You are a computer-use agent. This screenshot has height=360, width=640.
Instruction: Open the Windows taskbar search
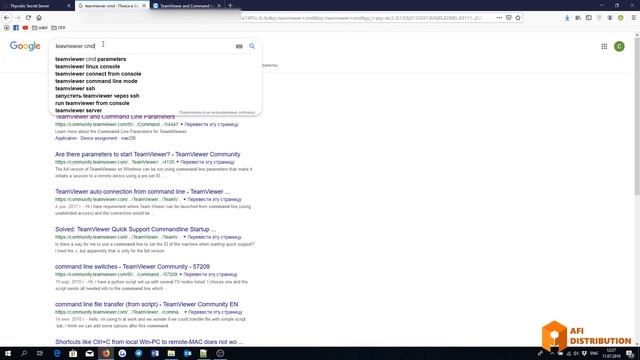pos(24,353)
